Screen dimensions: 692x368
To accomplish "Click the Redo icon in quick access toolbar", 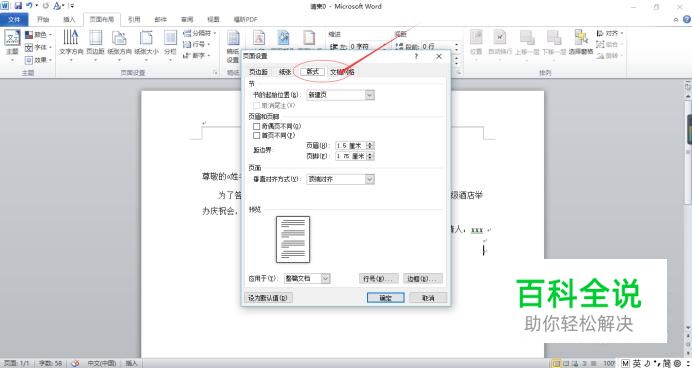I will click(x=45, y=6).
